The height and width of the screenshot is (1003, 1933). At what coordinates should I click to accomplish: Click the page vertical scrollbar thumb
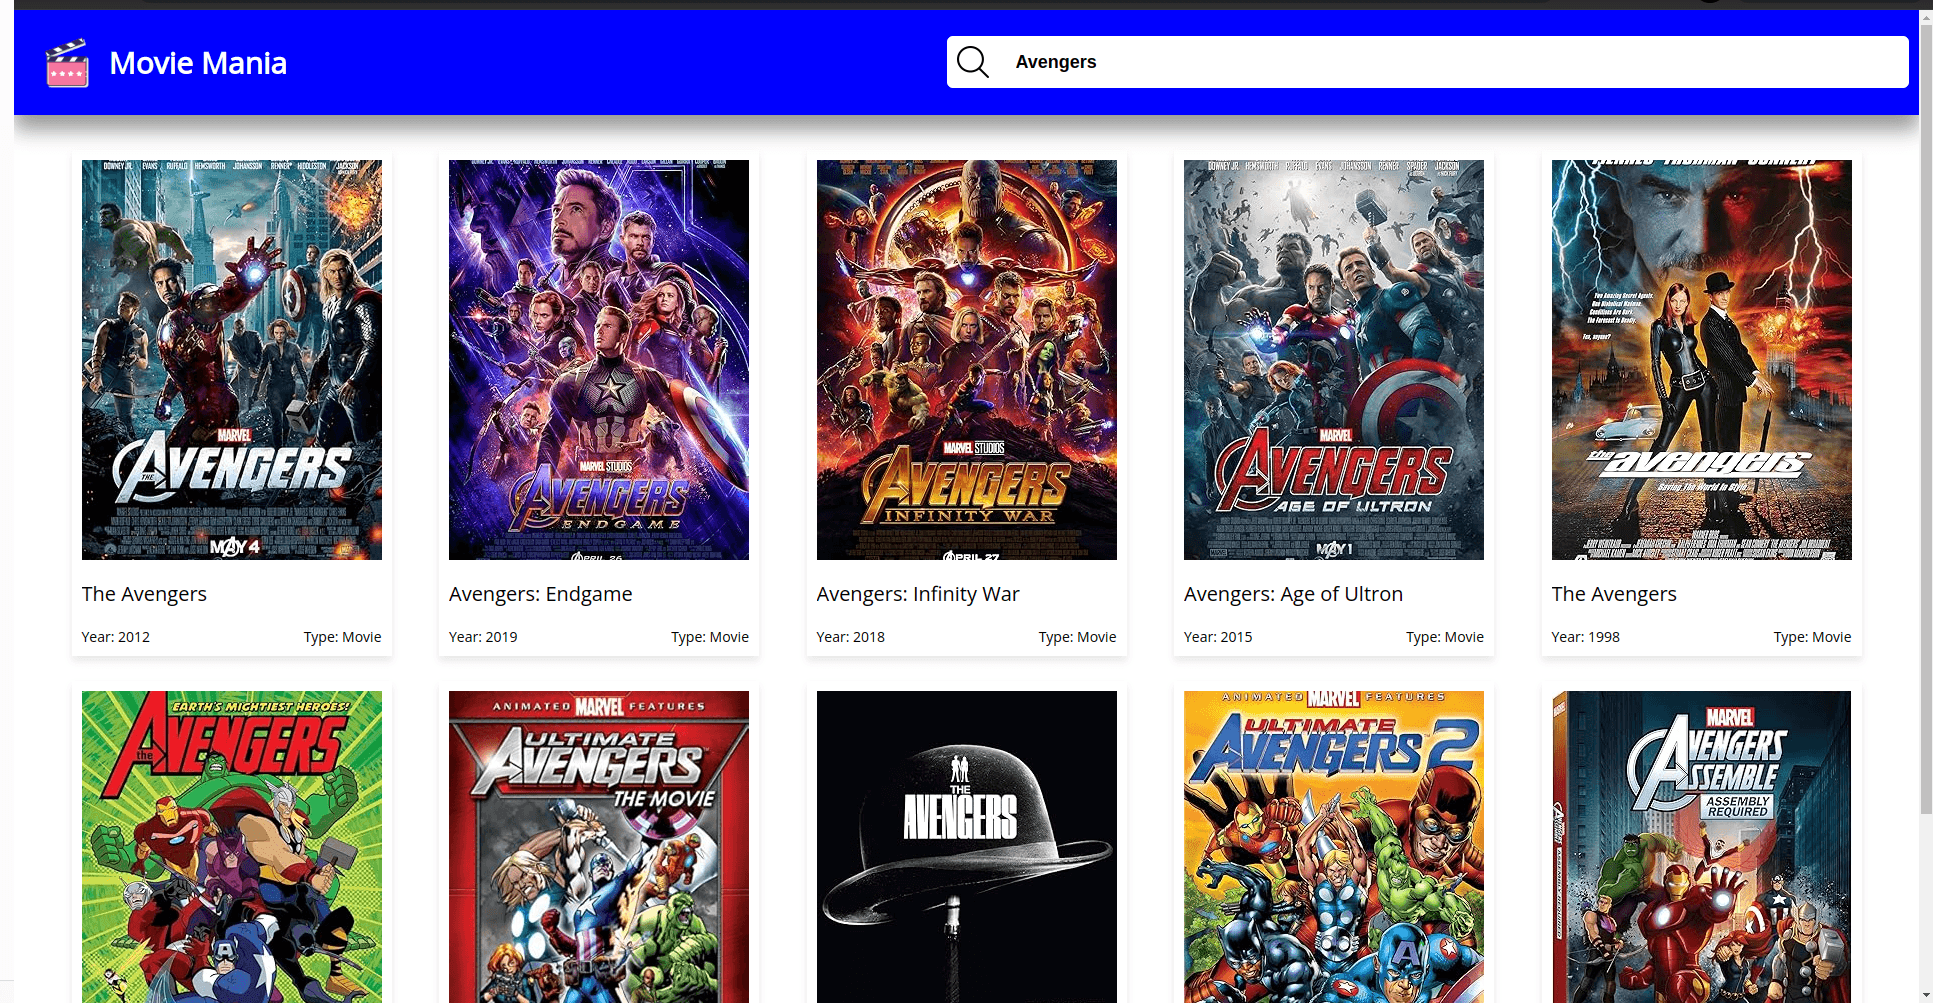[1926, 418]
